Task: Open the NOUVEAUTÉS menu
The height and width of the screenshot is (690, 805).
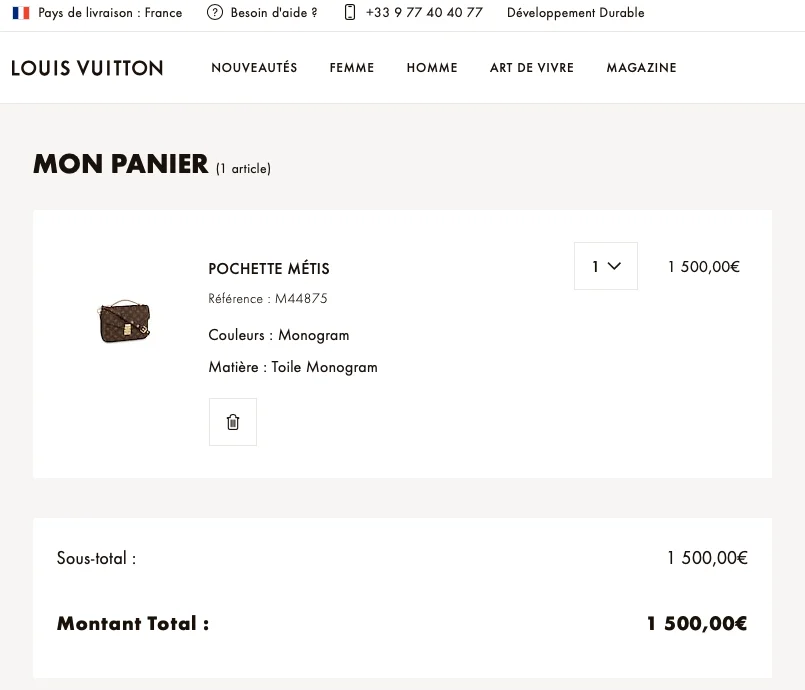Action: (x=253, y=67)
